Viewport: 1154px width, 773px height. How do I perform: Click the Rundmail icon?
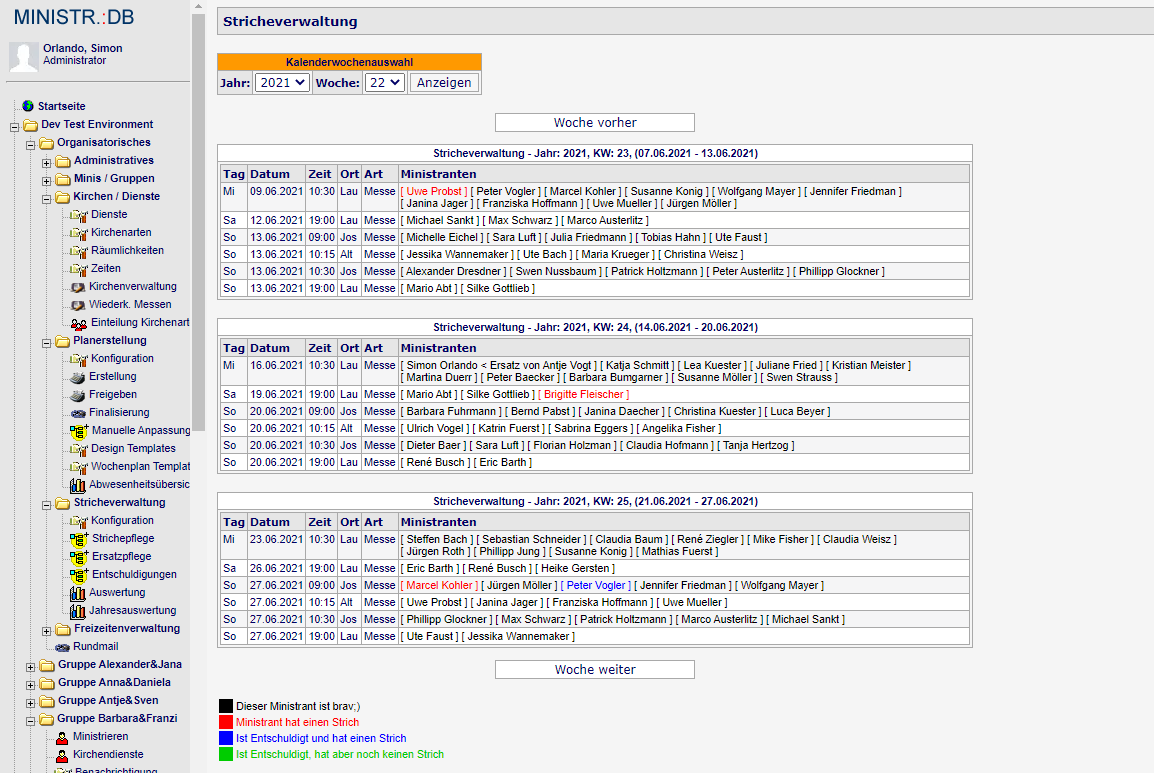(62, 647)
